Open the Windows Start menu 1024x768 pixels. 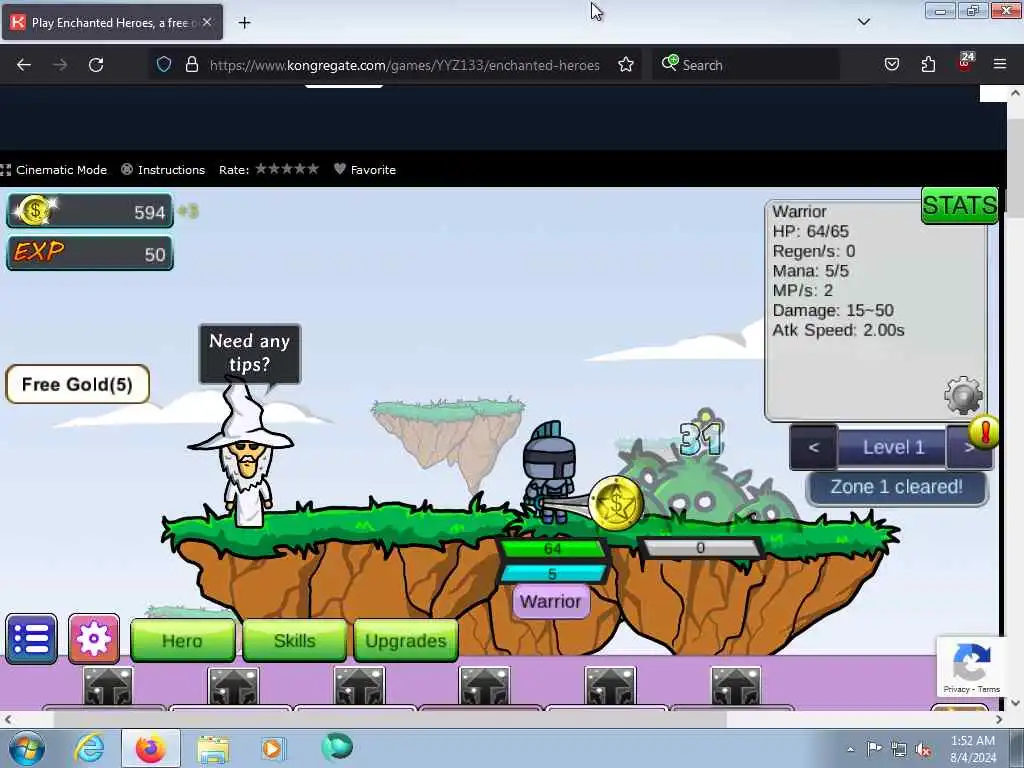(27, 748)
